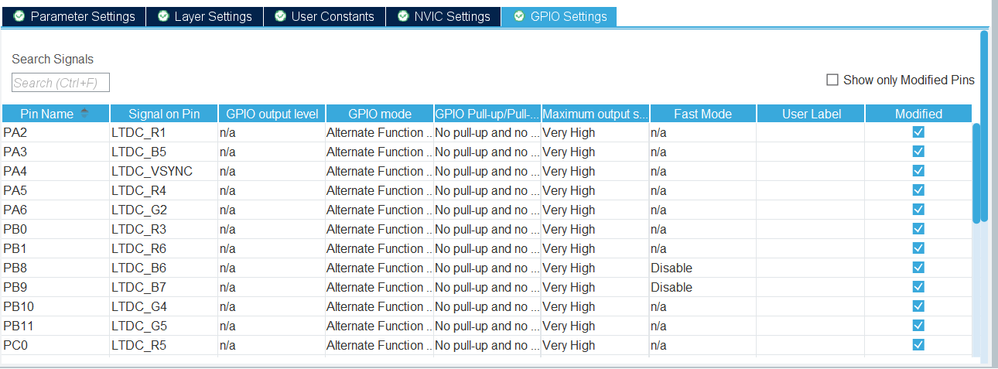Toggle the Modified checkbox for PC0
998x369 pixels.
point(918,345)
